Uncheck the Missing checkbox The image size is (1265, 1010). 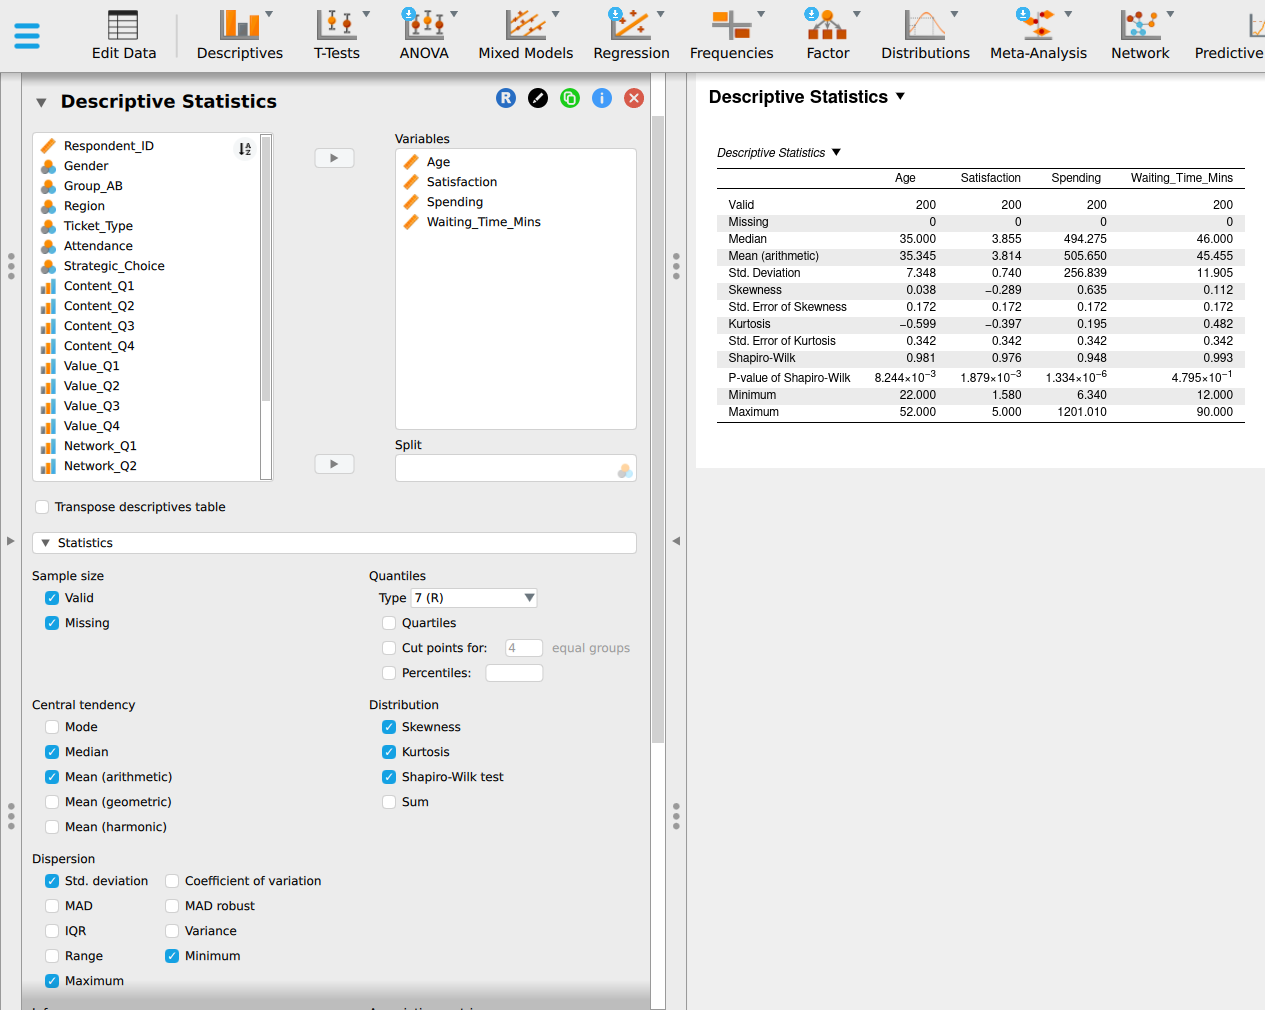tap(52, 623)
